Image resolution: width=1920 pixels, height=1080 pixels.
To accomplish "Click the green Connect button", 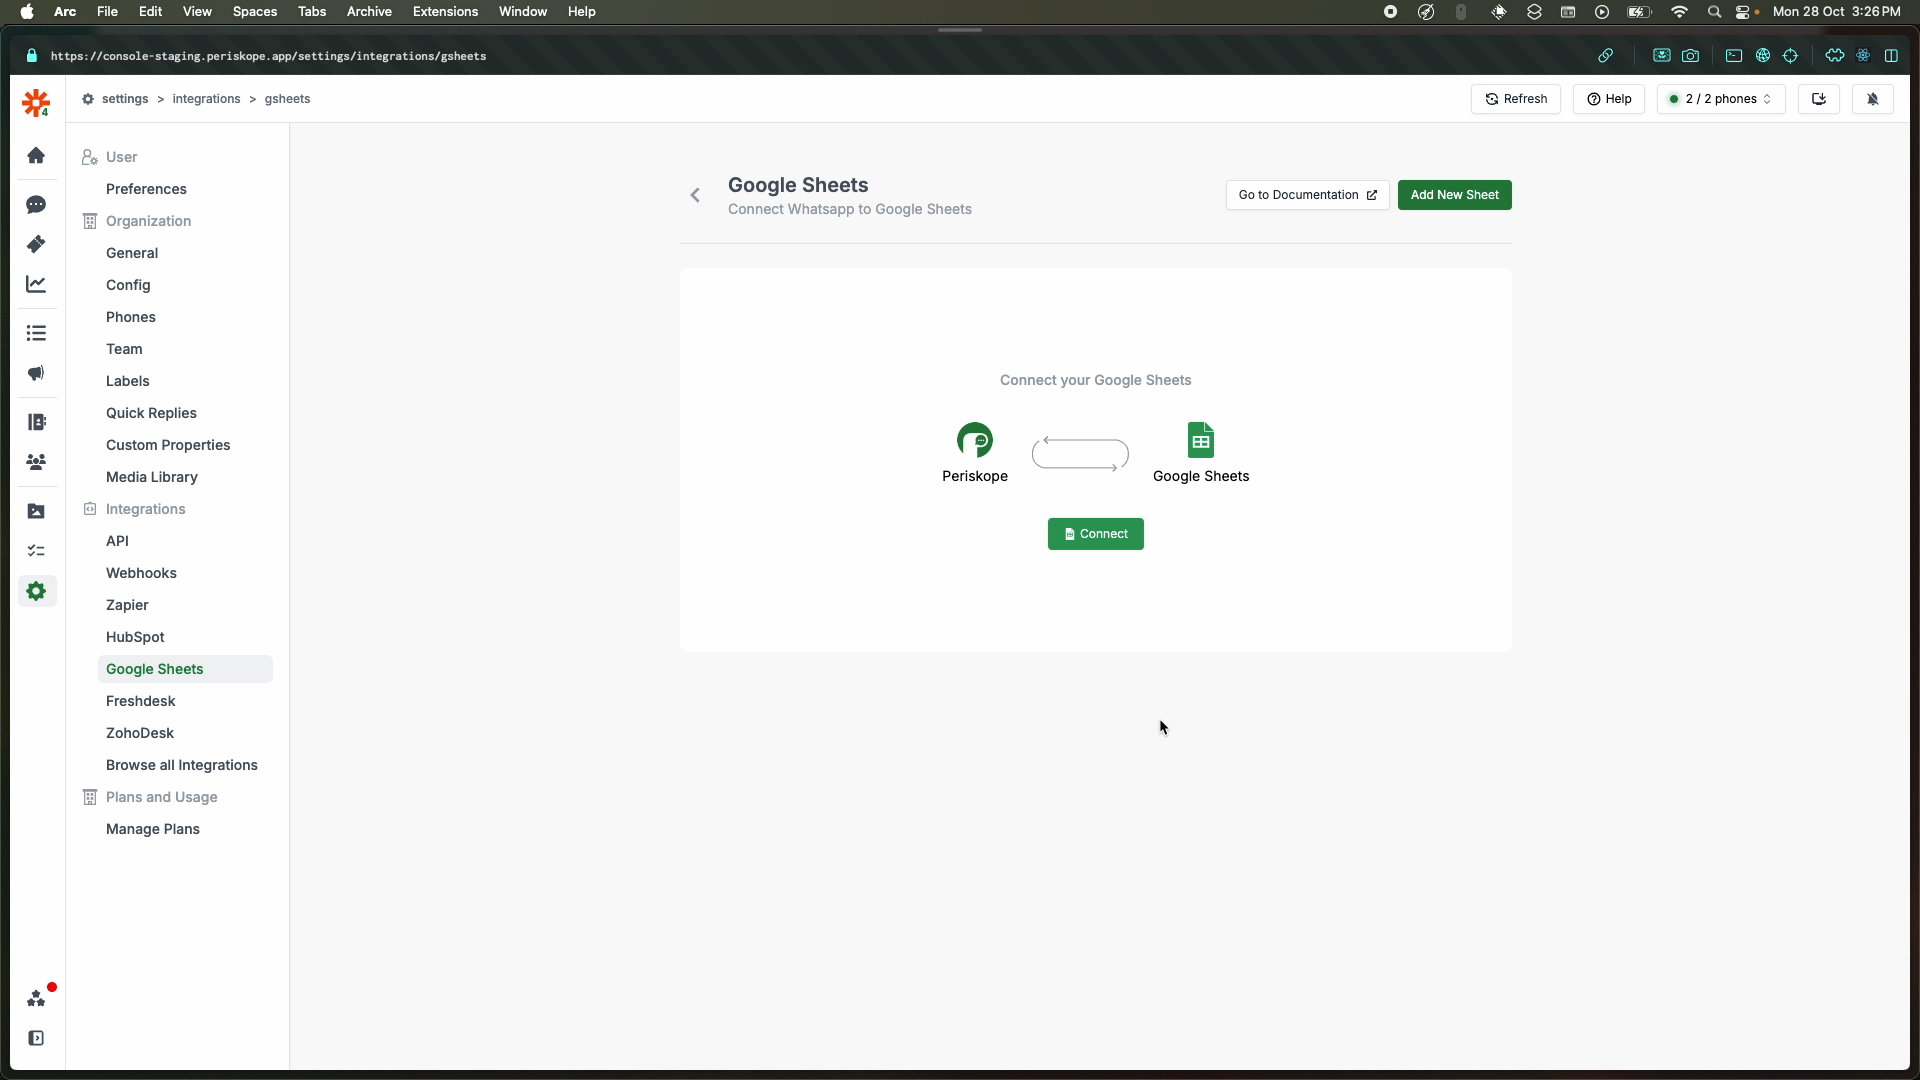I will coord(1096,534).
